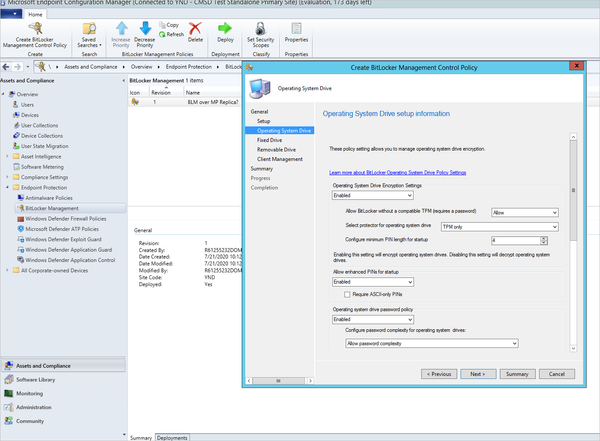Go forward using the navigation arrow
Screen dimensions: 600x441
18,67
